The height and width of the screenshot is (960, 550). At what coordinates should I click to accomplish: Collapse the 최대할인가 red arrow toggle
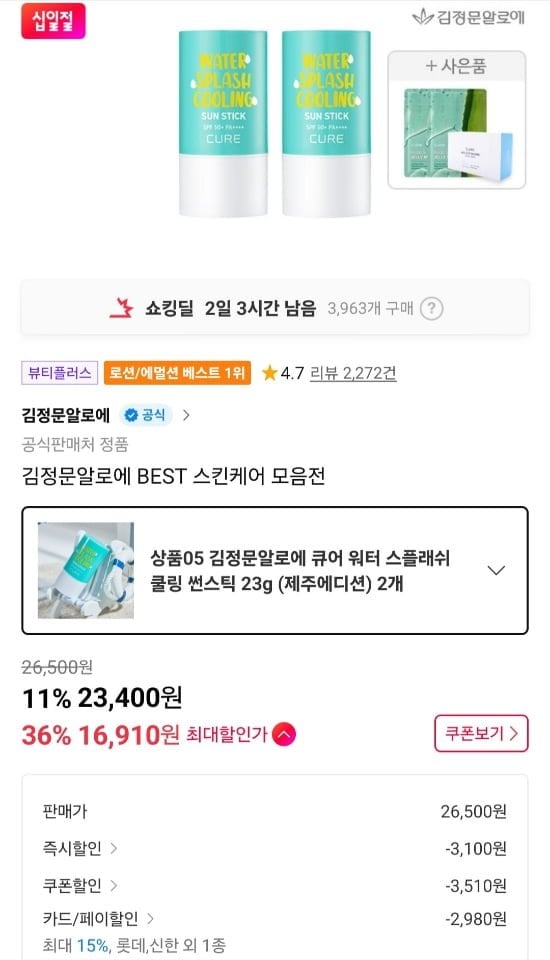[284, 734]
